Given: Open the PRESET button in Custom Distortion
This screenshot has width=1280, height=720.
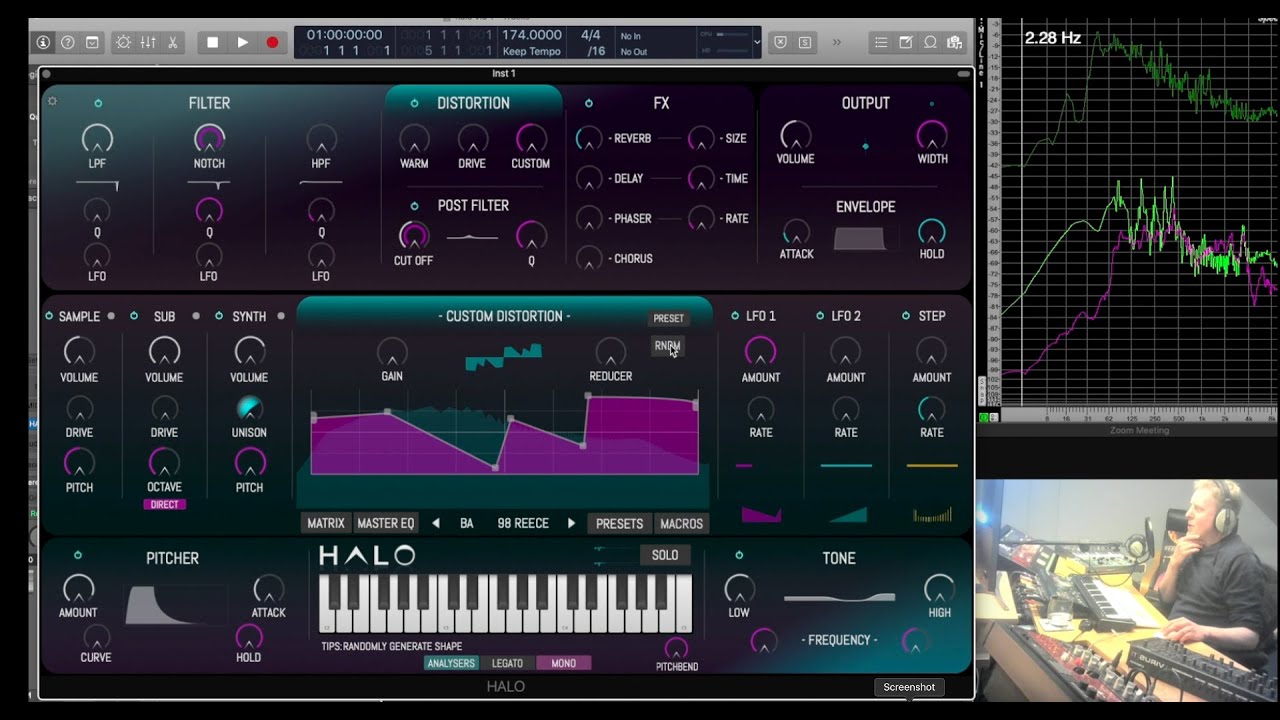Looking at the screenshot, I should (x=668, y=319).
